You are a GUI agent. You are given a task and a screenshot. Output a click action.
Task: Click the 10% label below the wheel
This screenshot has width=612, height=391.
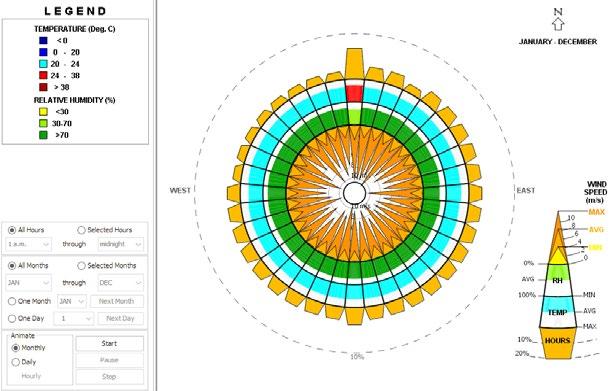(x=357, y=357)
